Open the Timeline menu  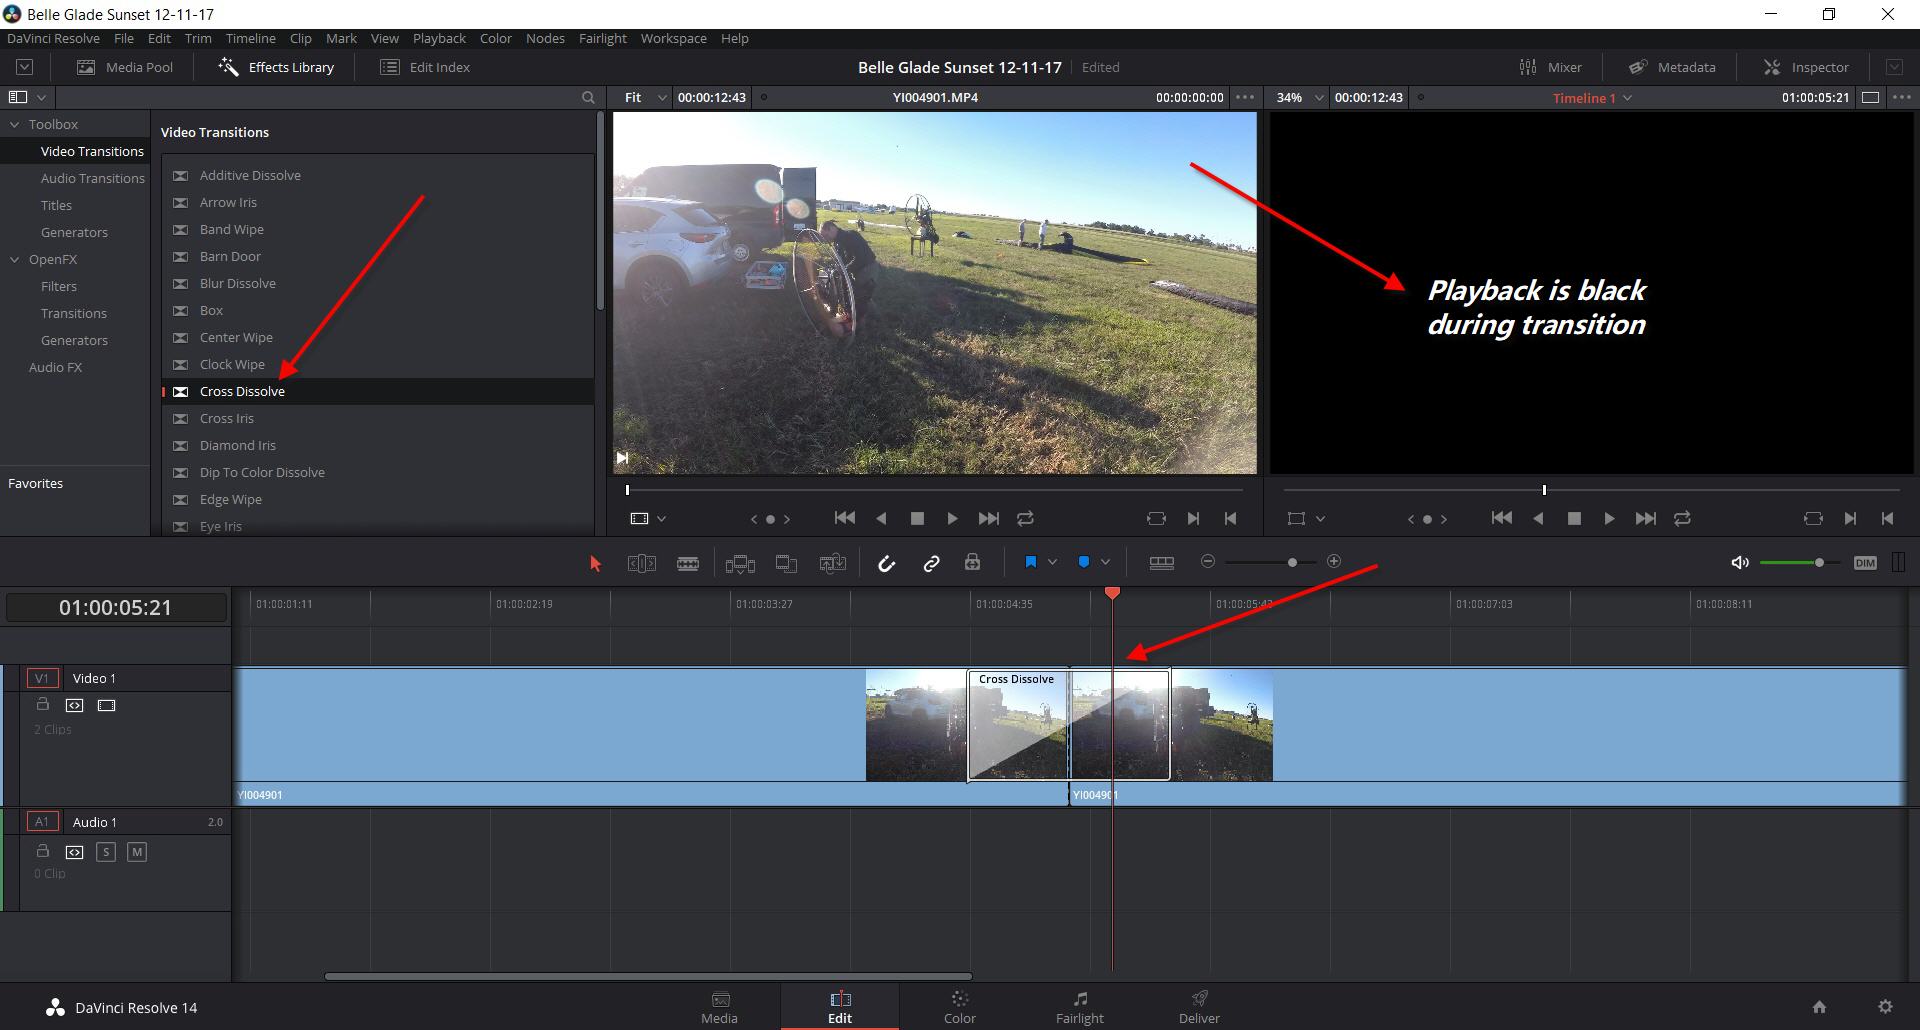tap(250, 38)
